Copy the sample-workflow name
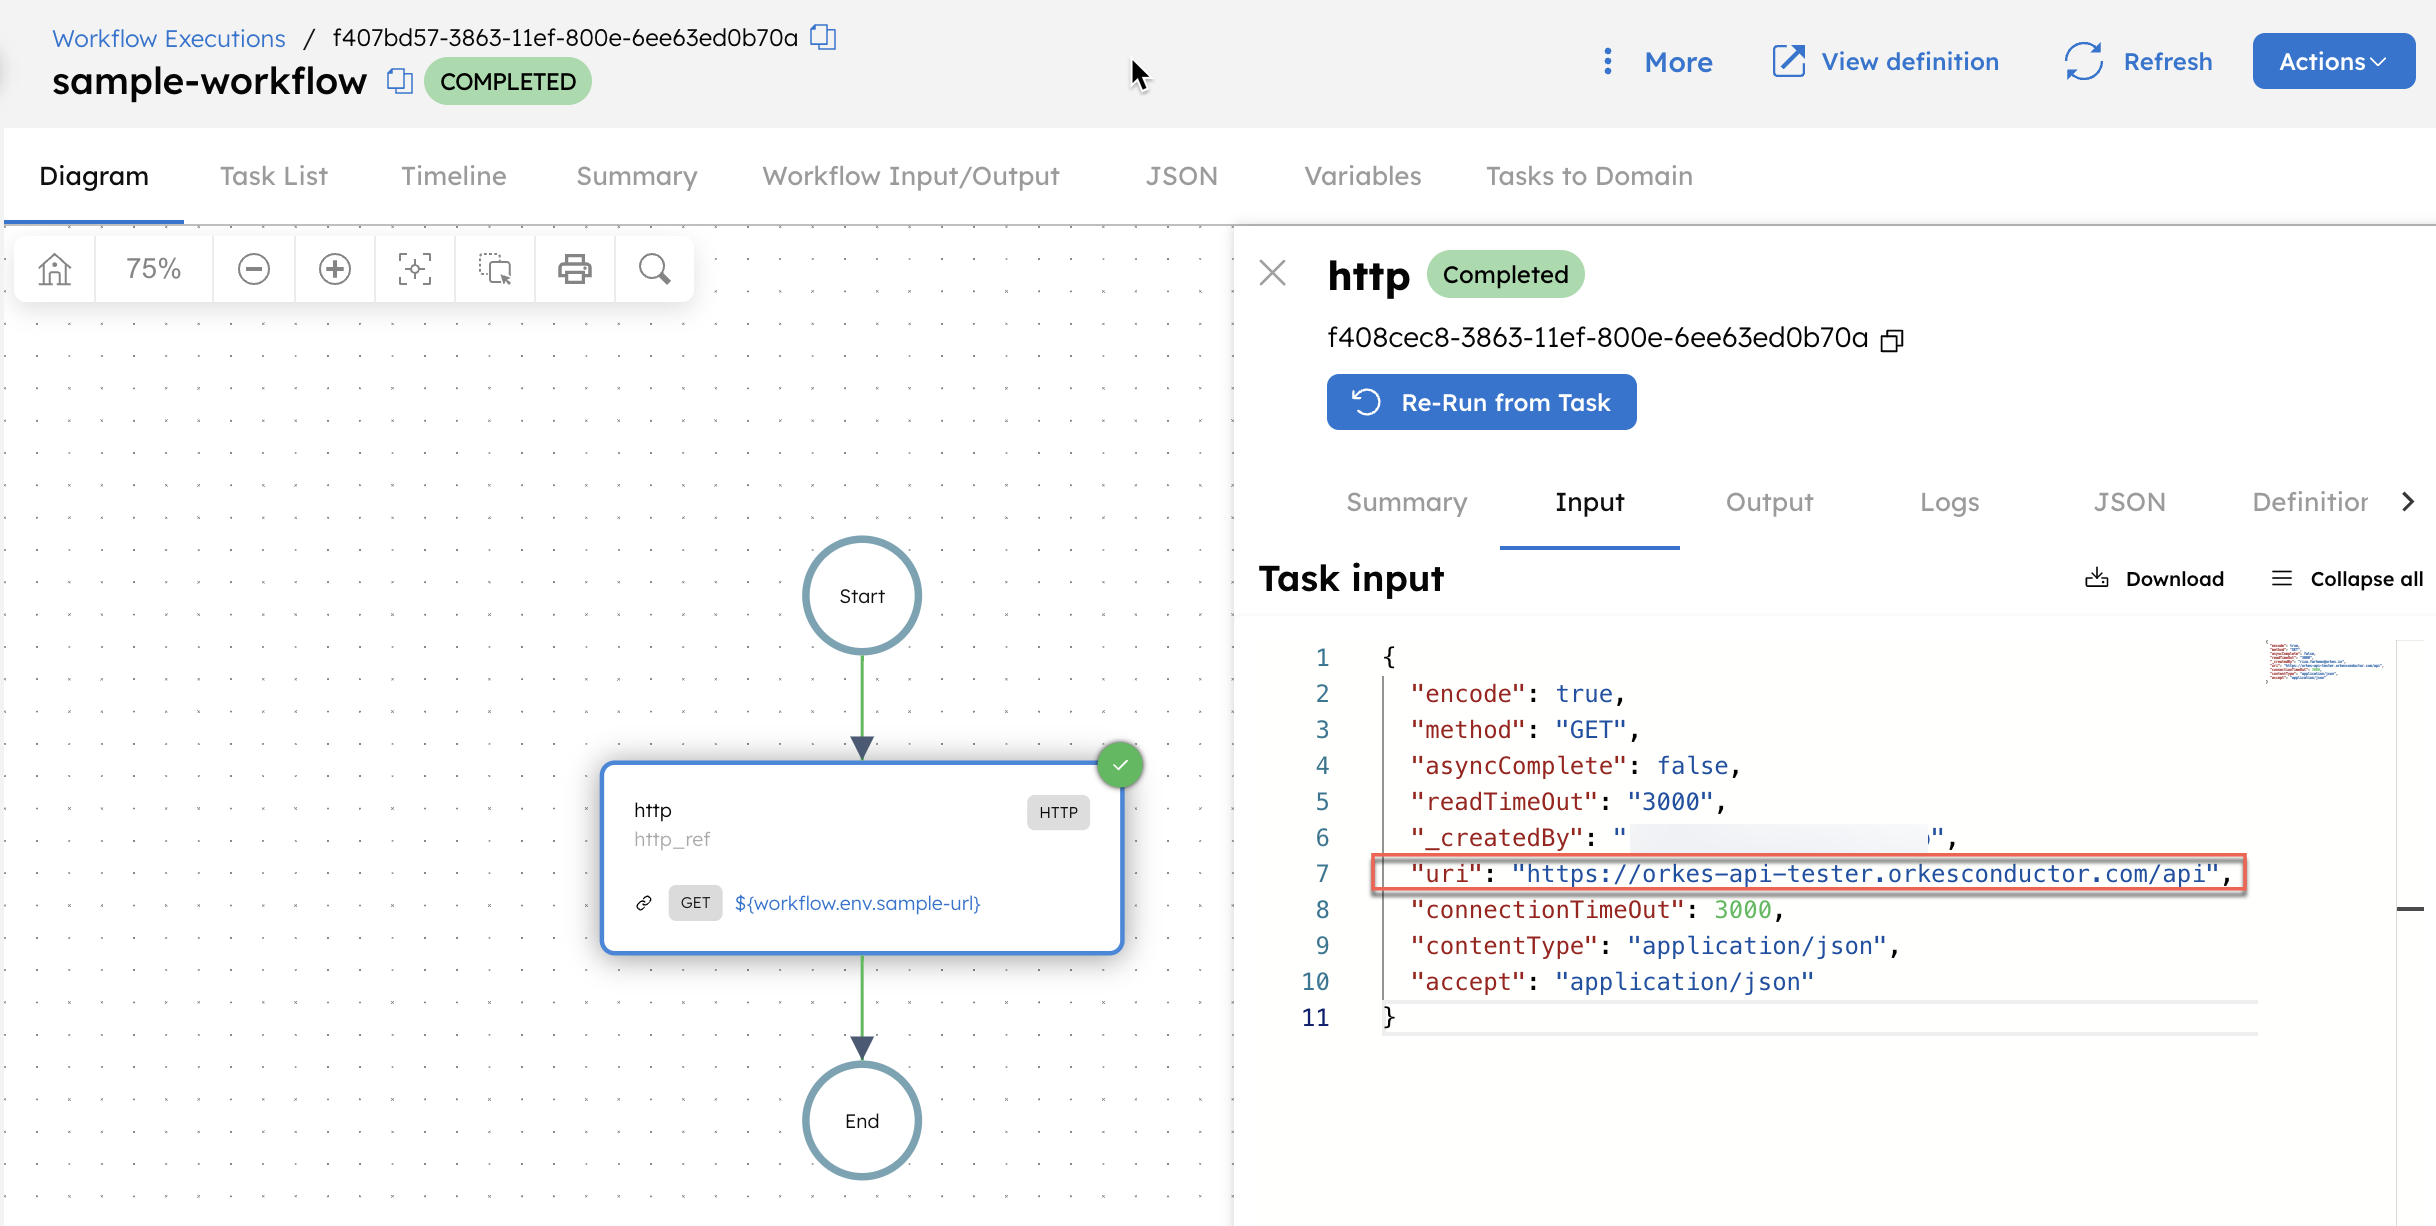 click(x=400, y=81)
